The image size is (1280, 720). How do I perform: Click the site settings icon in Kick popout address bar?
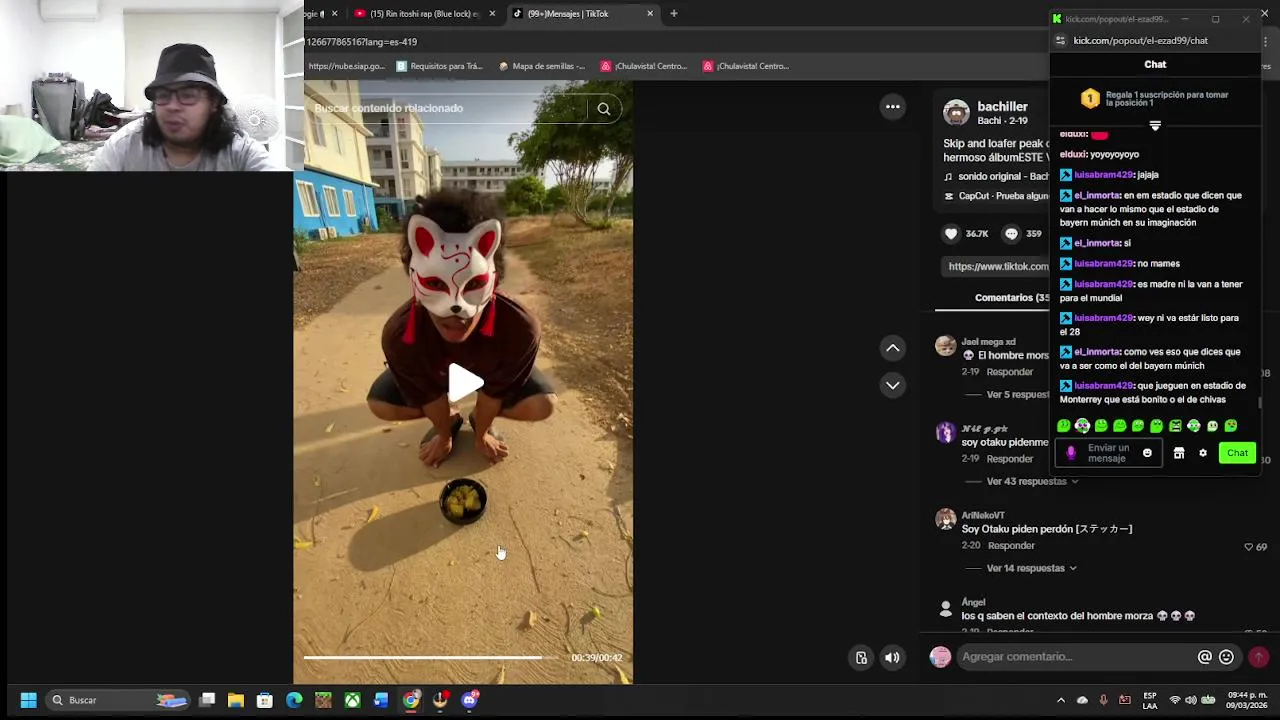[x=1061, y=41]
